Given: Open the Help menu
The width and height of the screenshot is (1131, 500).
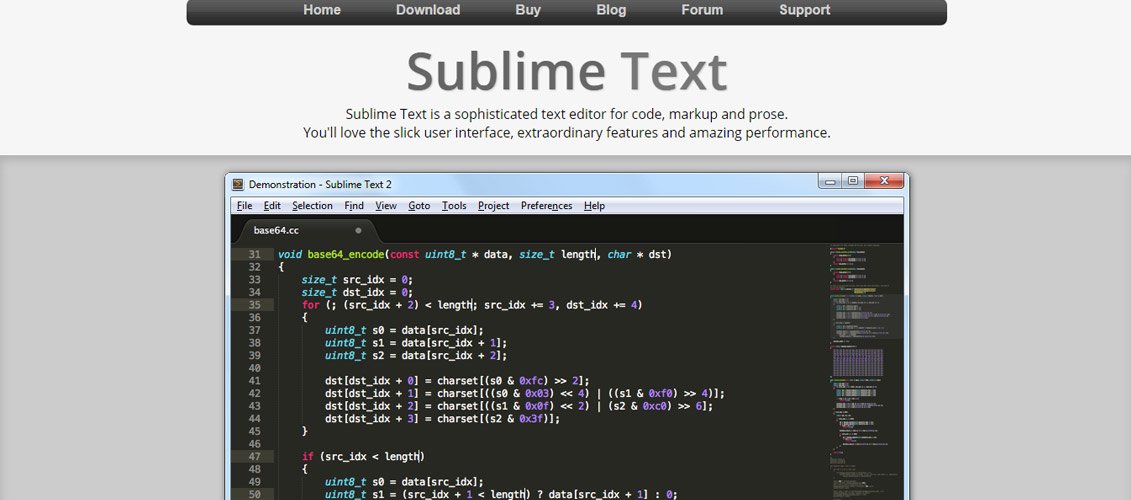Looking at the screenshot, I should pyautogui.click(x=594, y=206).
